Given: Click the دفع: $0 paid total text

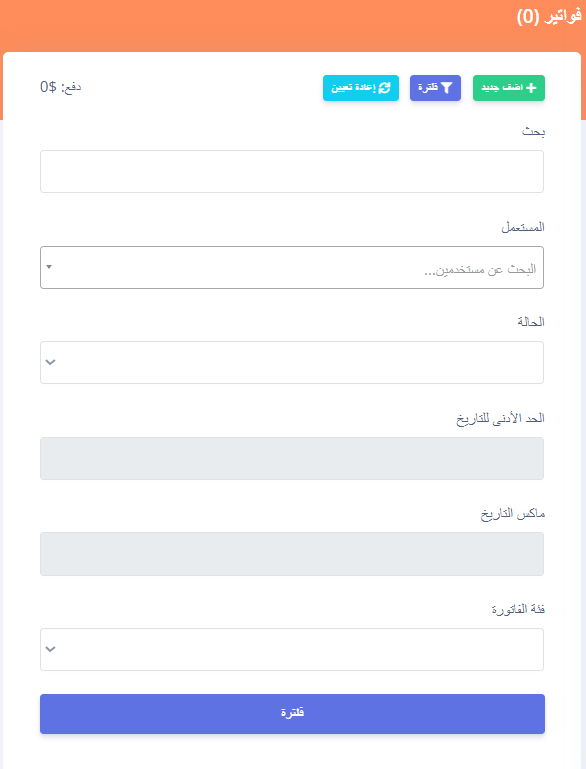Looking at the screenshot, I should point(60,87).
